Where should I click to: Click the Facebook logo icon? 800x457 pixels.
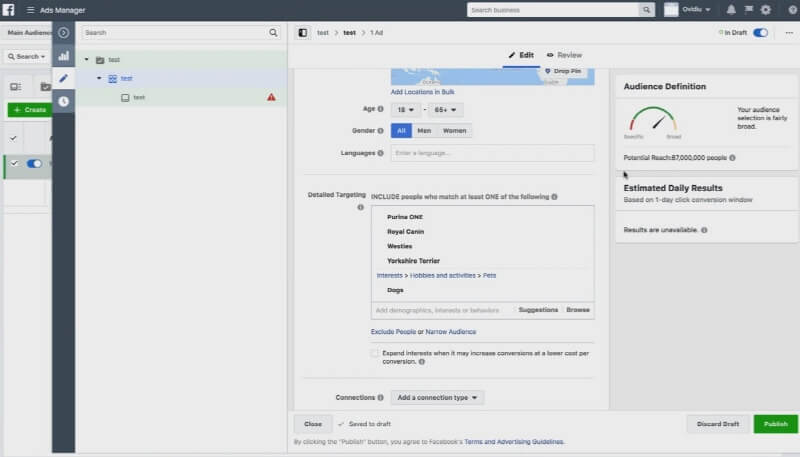point(9,10)
